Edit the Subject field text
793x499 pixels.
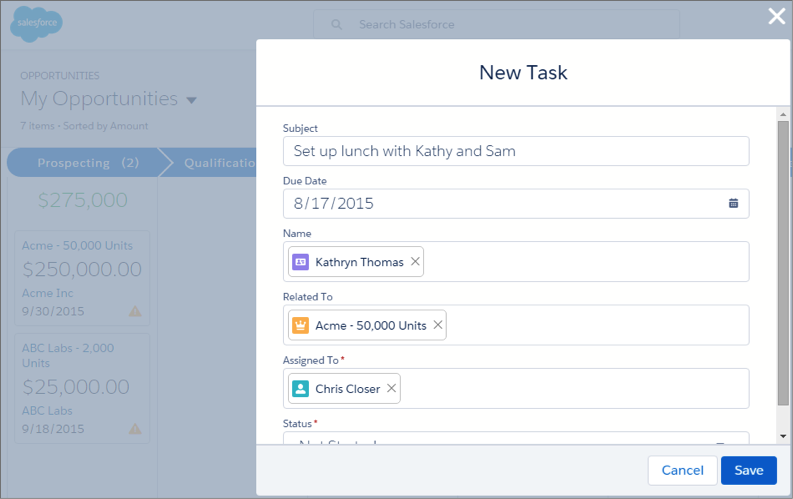pos(516,151)
